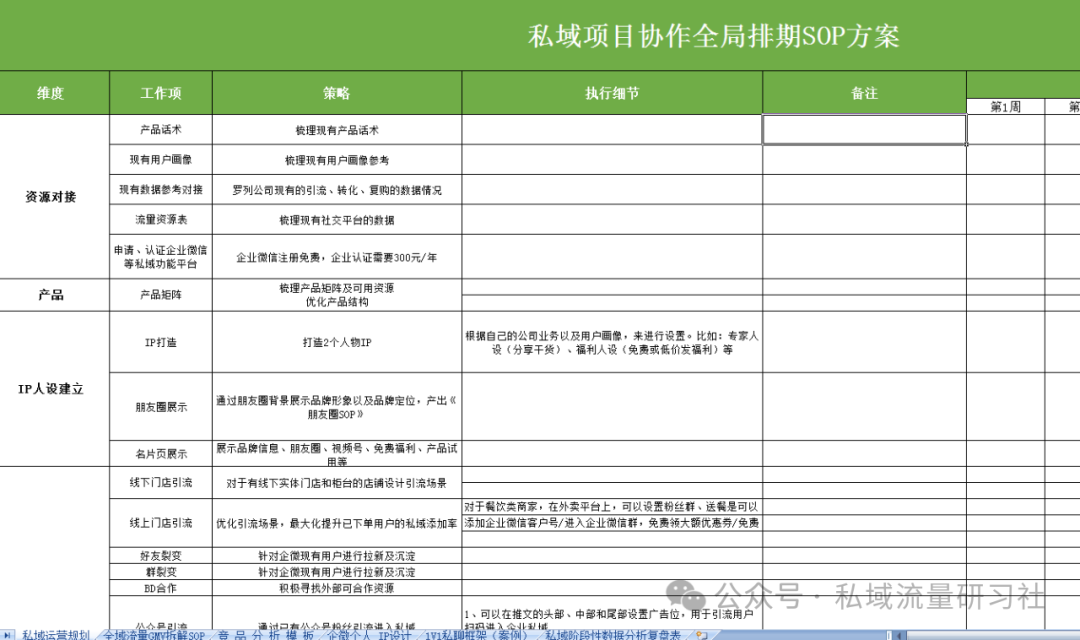Click the 通过朋友圈背景展示品牌形象 strategy cell
The width and height of the screenshot is (1080, 640).
coord(337,407)
